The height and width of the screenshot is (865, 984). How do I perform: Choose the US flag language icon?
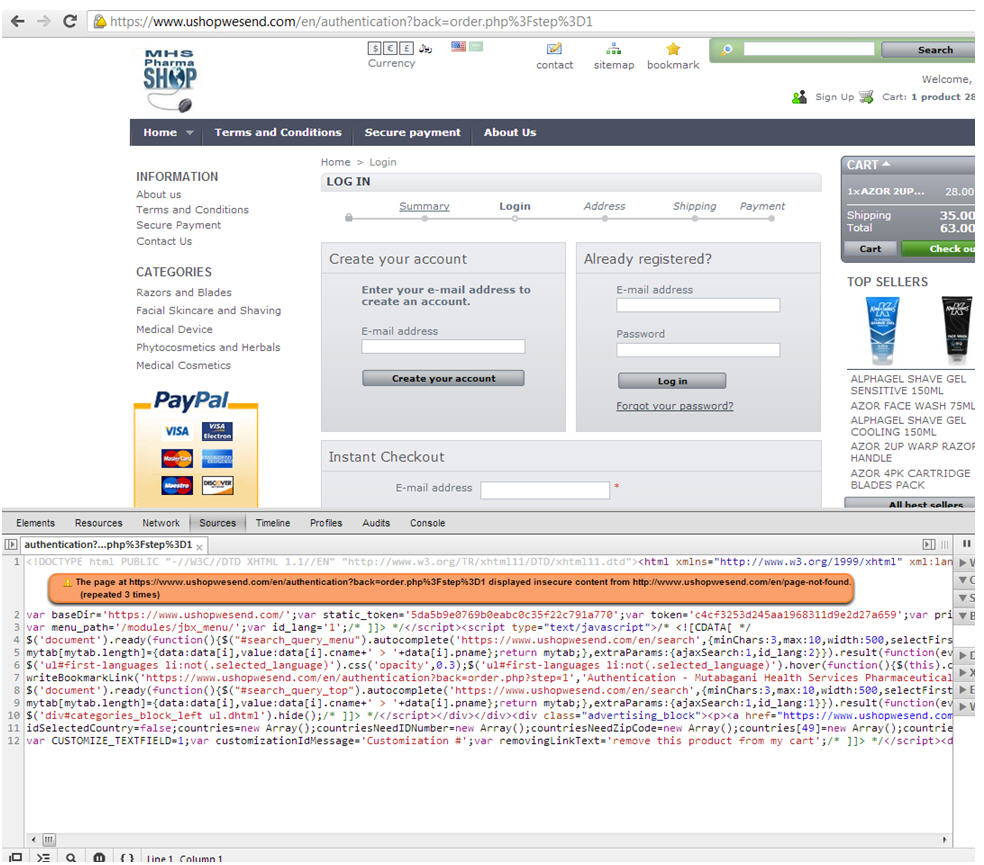click(x=459, y=46)
